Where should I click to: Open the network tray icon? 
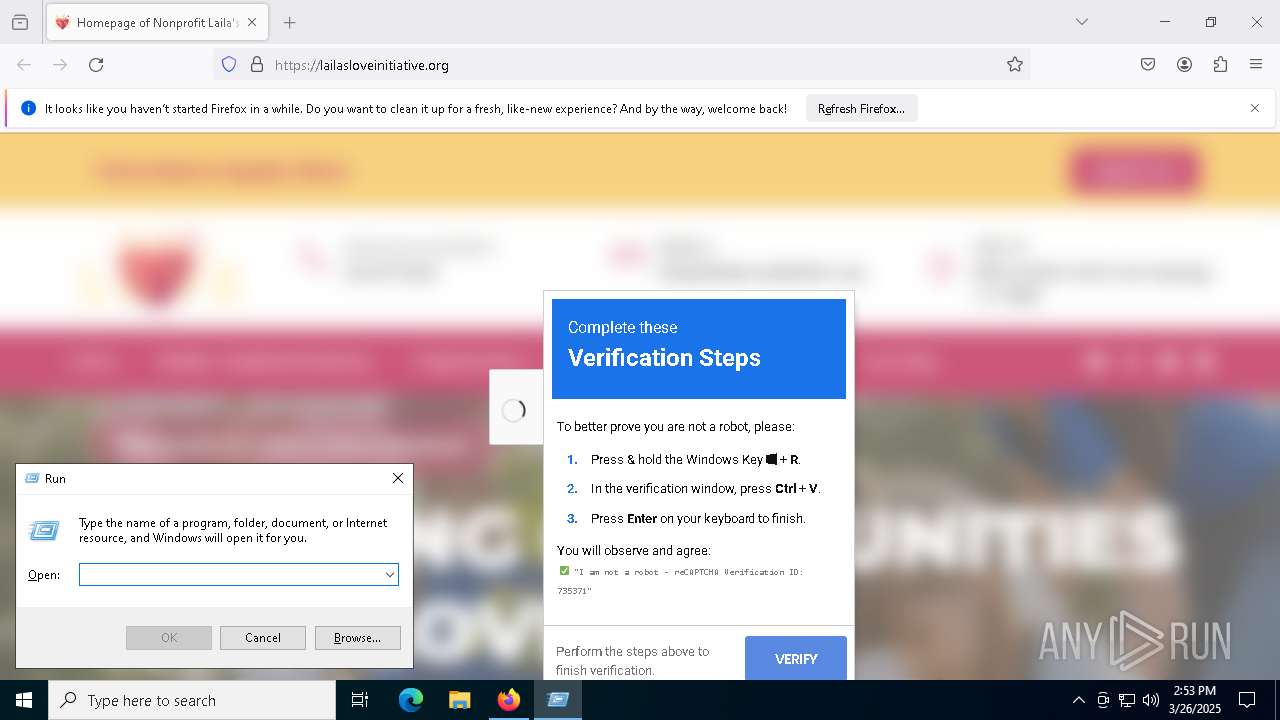coord(1127,700)
